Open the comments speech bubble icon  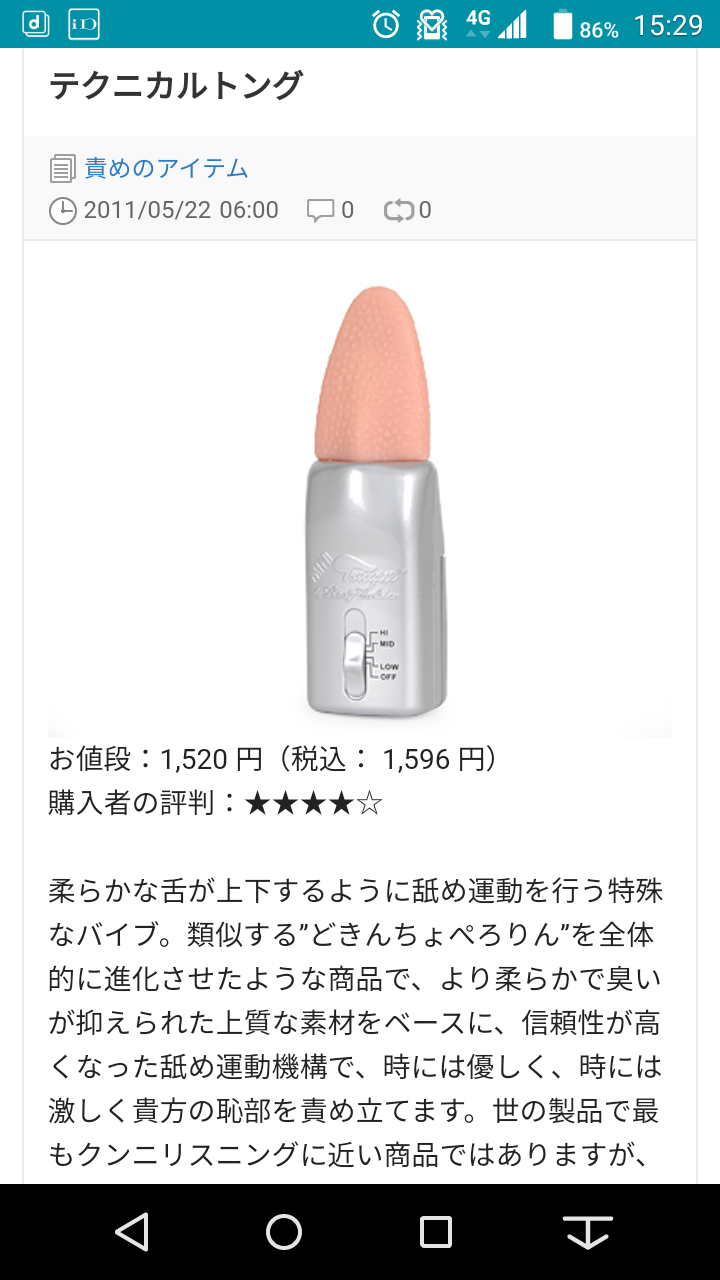pyautogui.click(x=320, y=210)
